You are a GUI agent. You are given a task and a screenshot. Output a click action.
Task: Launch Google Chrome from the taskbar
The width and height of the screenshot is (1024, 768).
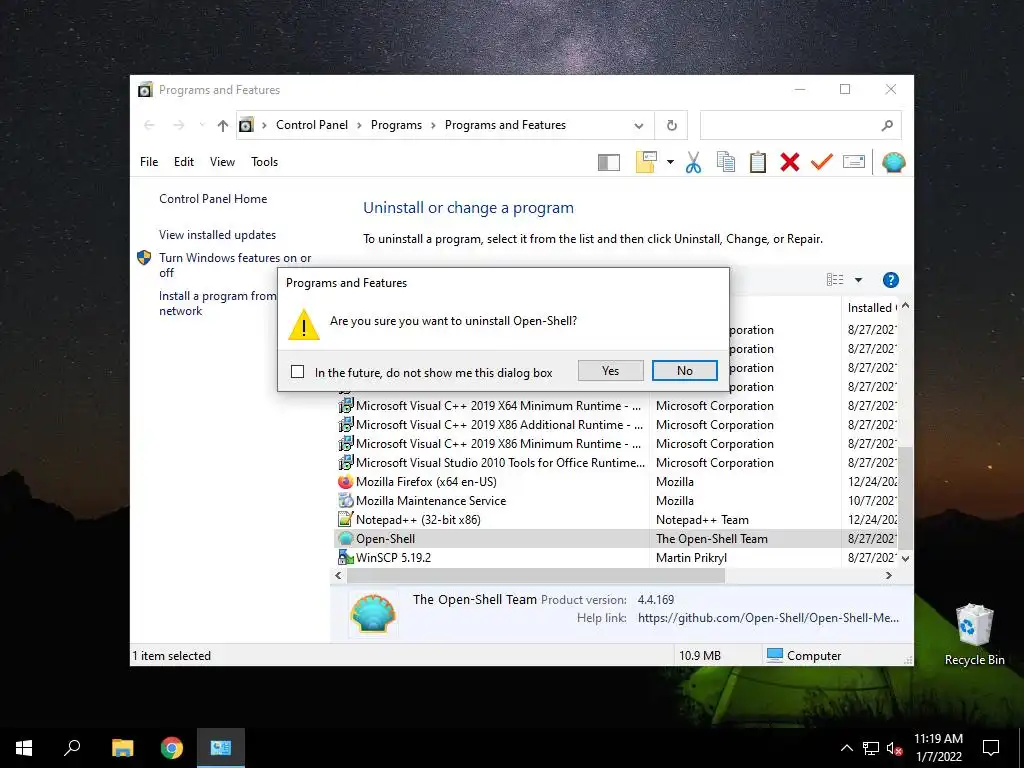tap(172, 748)
